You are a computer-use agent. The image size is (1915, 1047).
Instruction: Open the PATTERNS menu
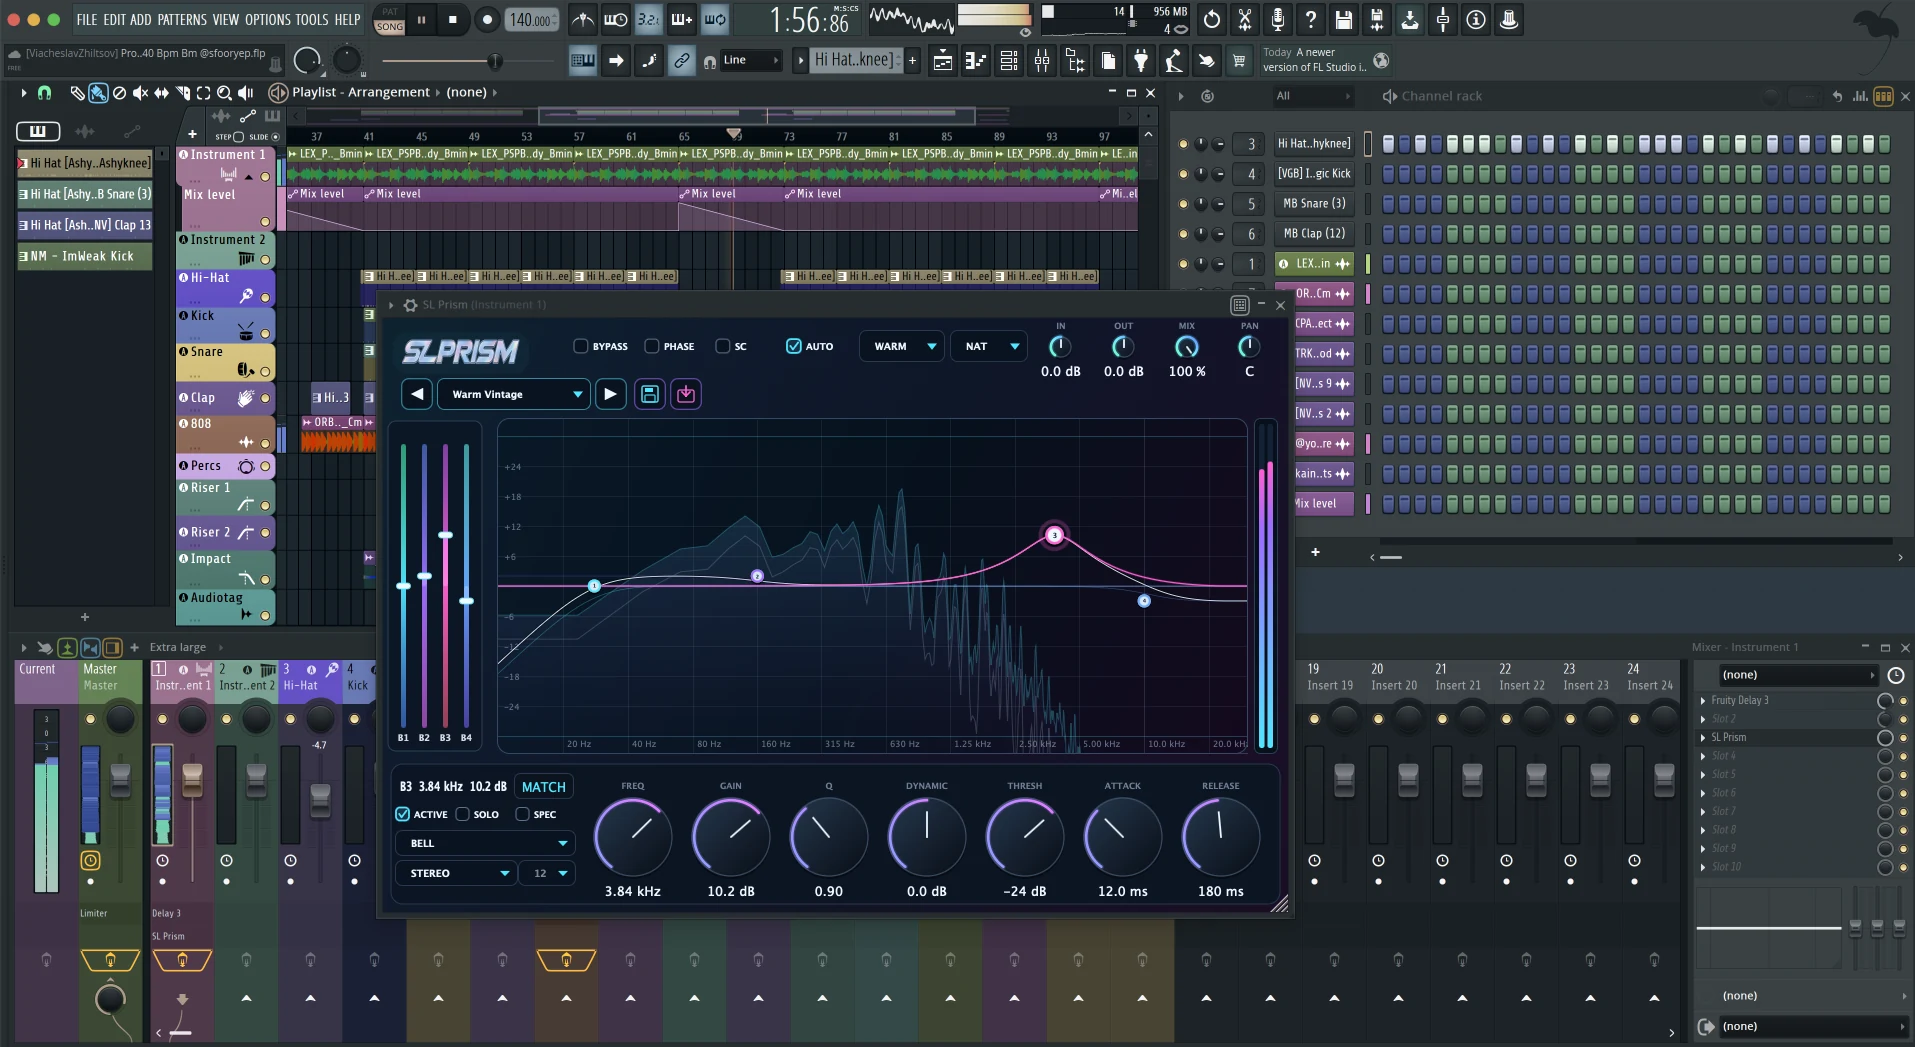(x=181, y=19)
